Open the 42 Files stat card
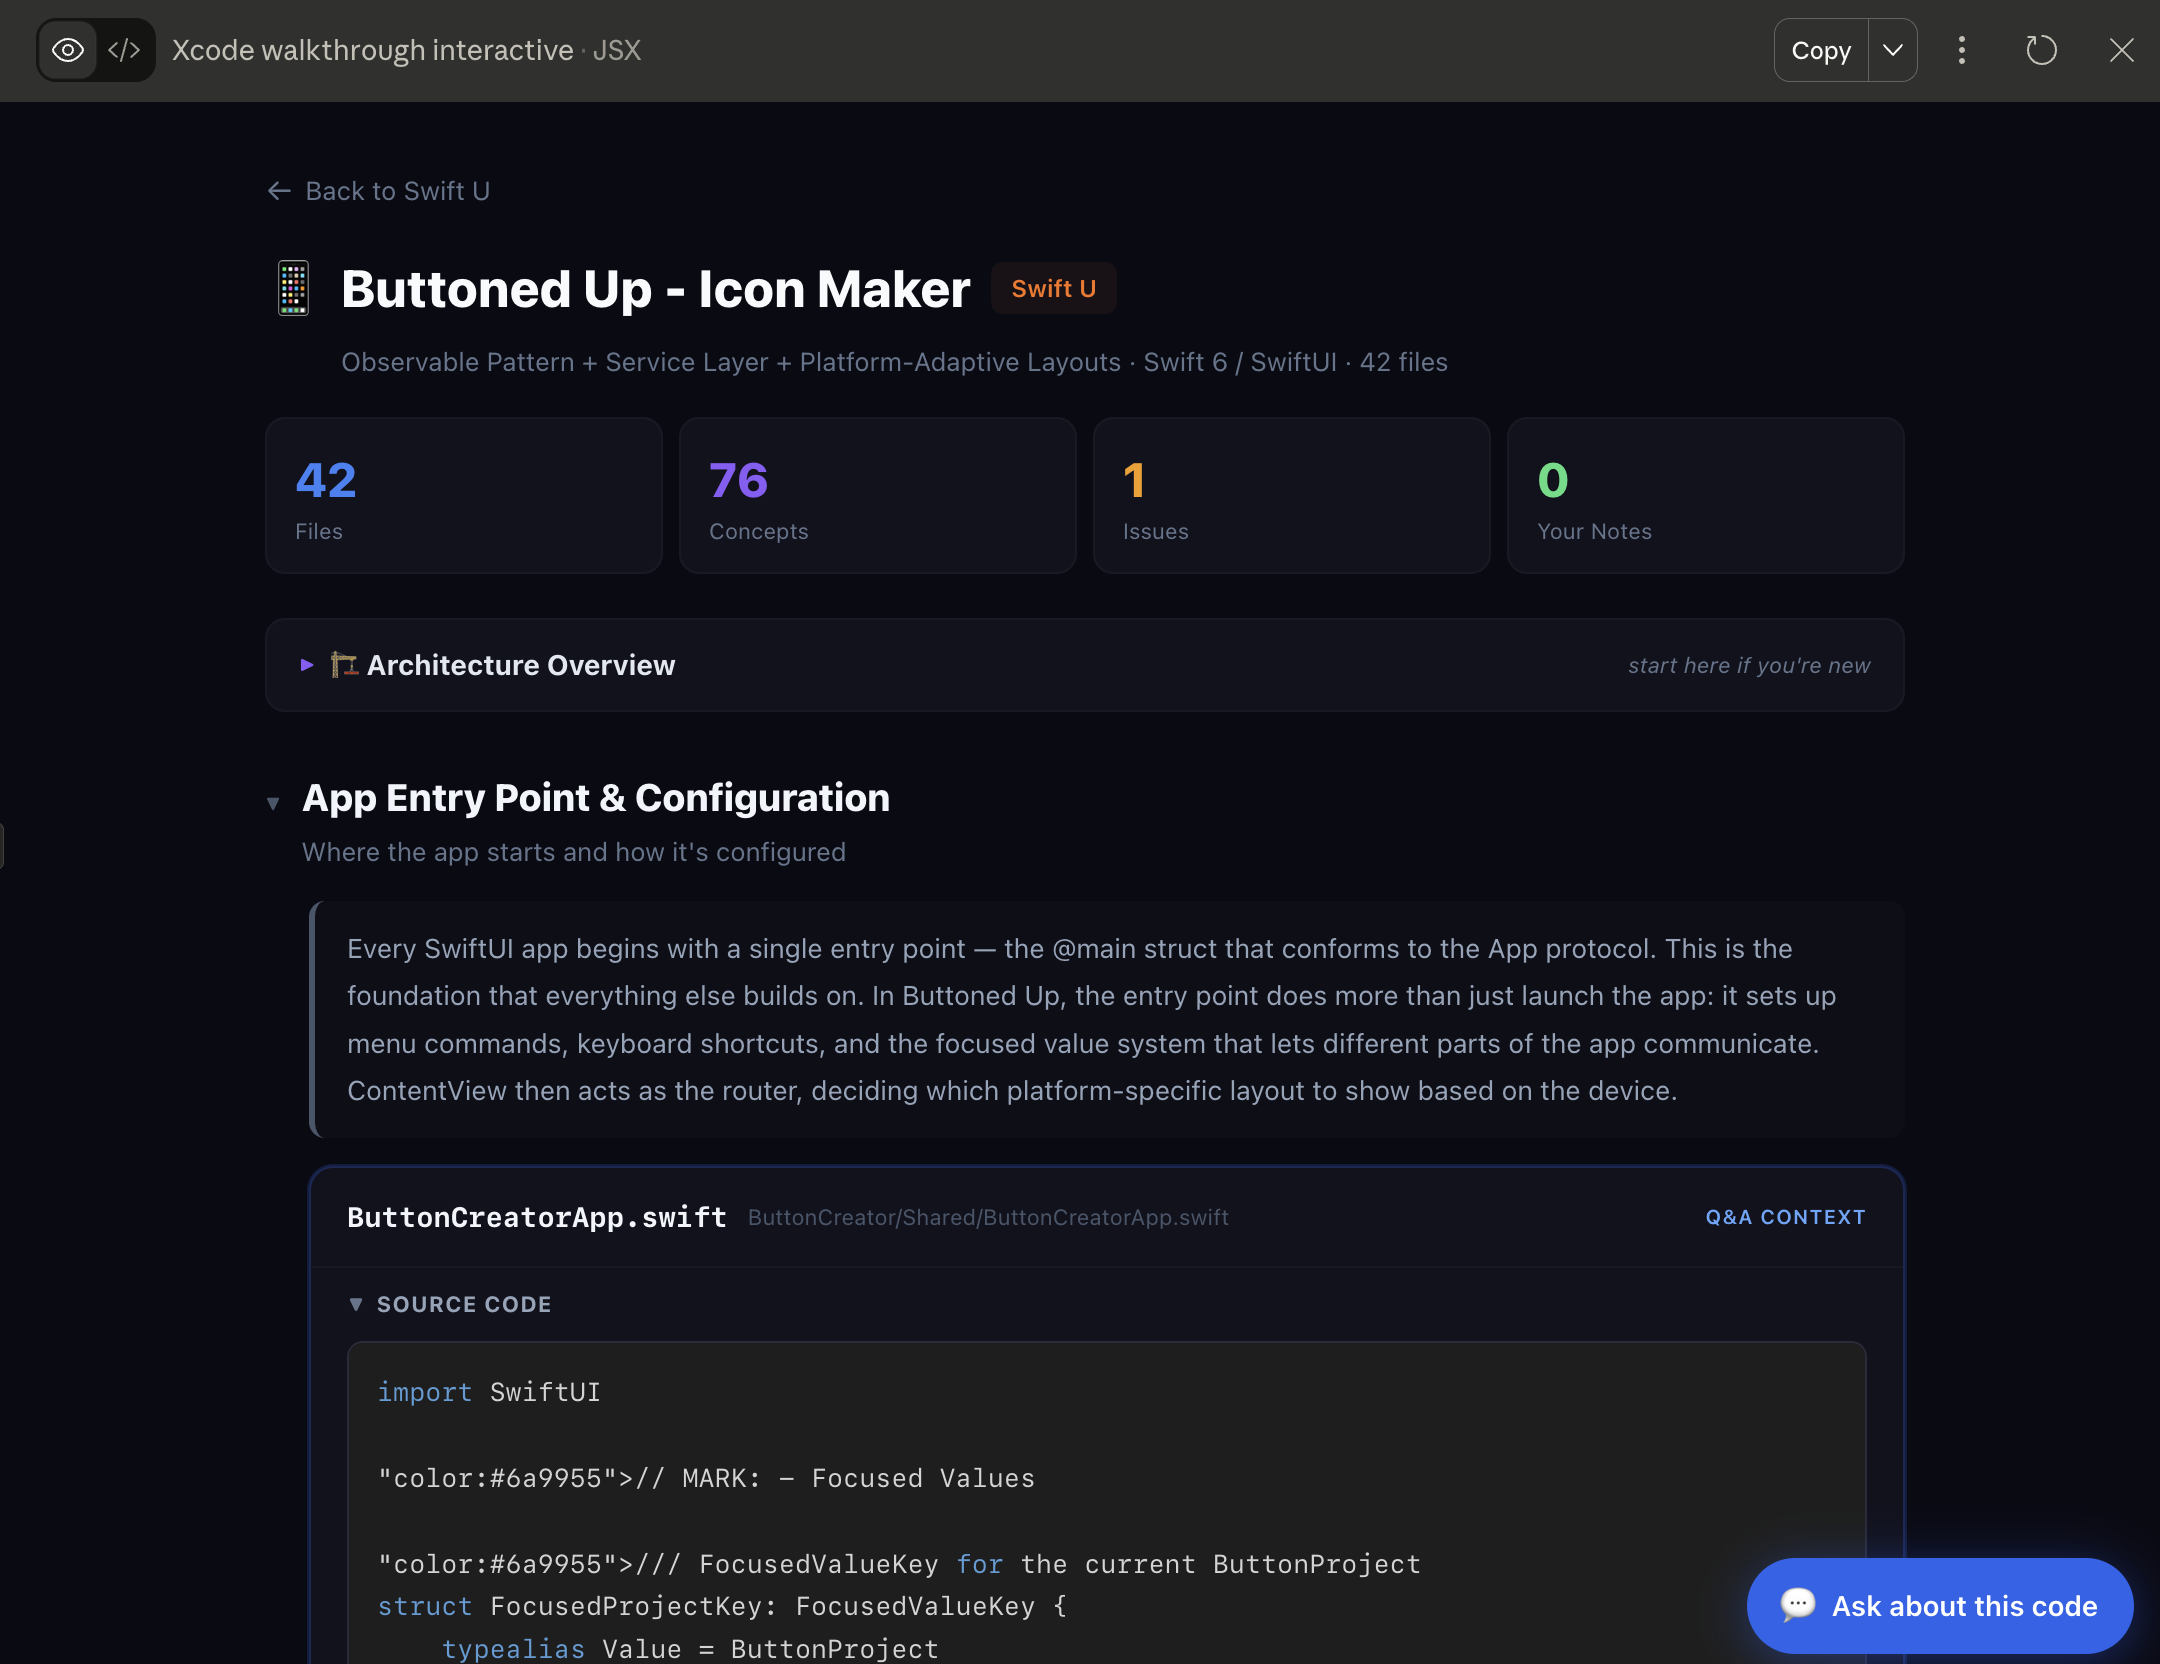 pos(463,496)
